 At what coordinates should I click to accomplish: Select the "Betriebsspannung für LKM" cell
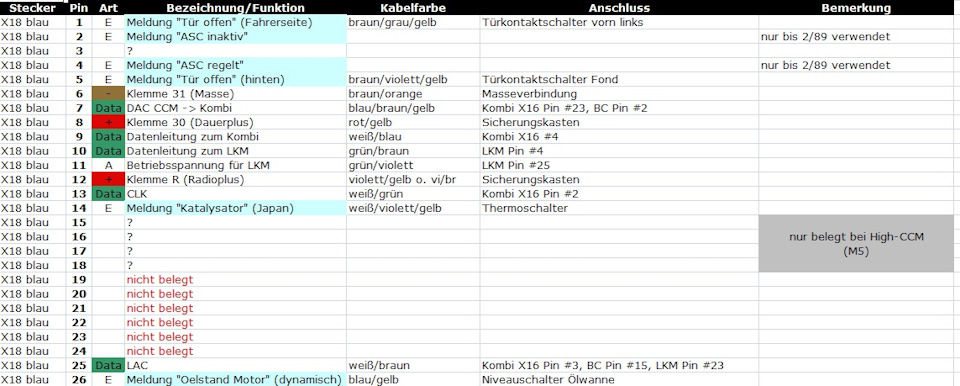[x=236, y=165]
